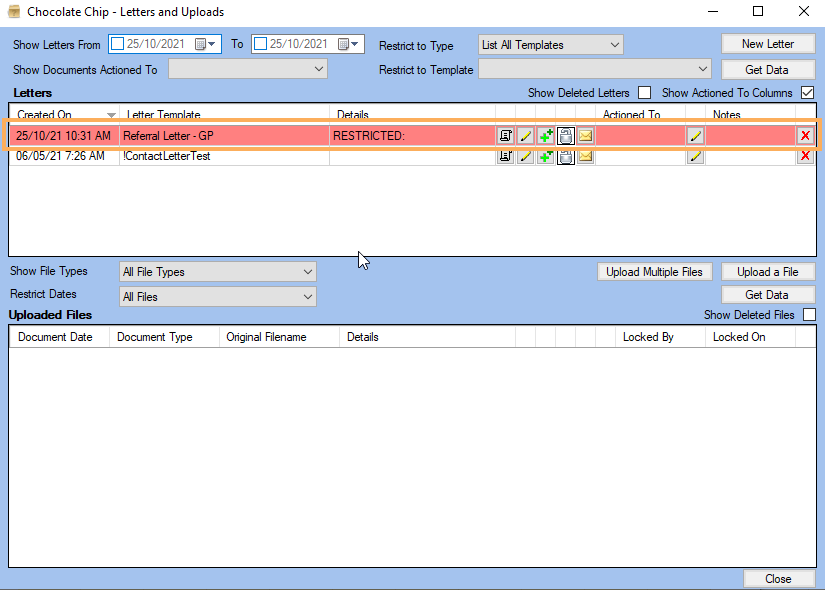Click the Actioned To column header
Screen dimensions: 825x590
point(640,114)
